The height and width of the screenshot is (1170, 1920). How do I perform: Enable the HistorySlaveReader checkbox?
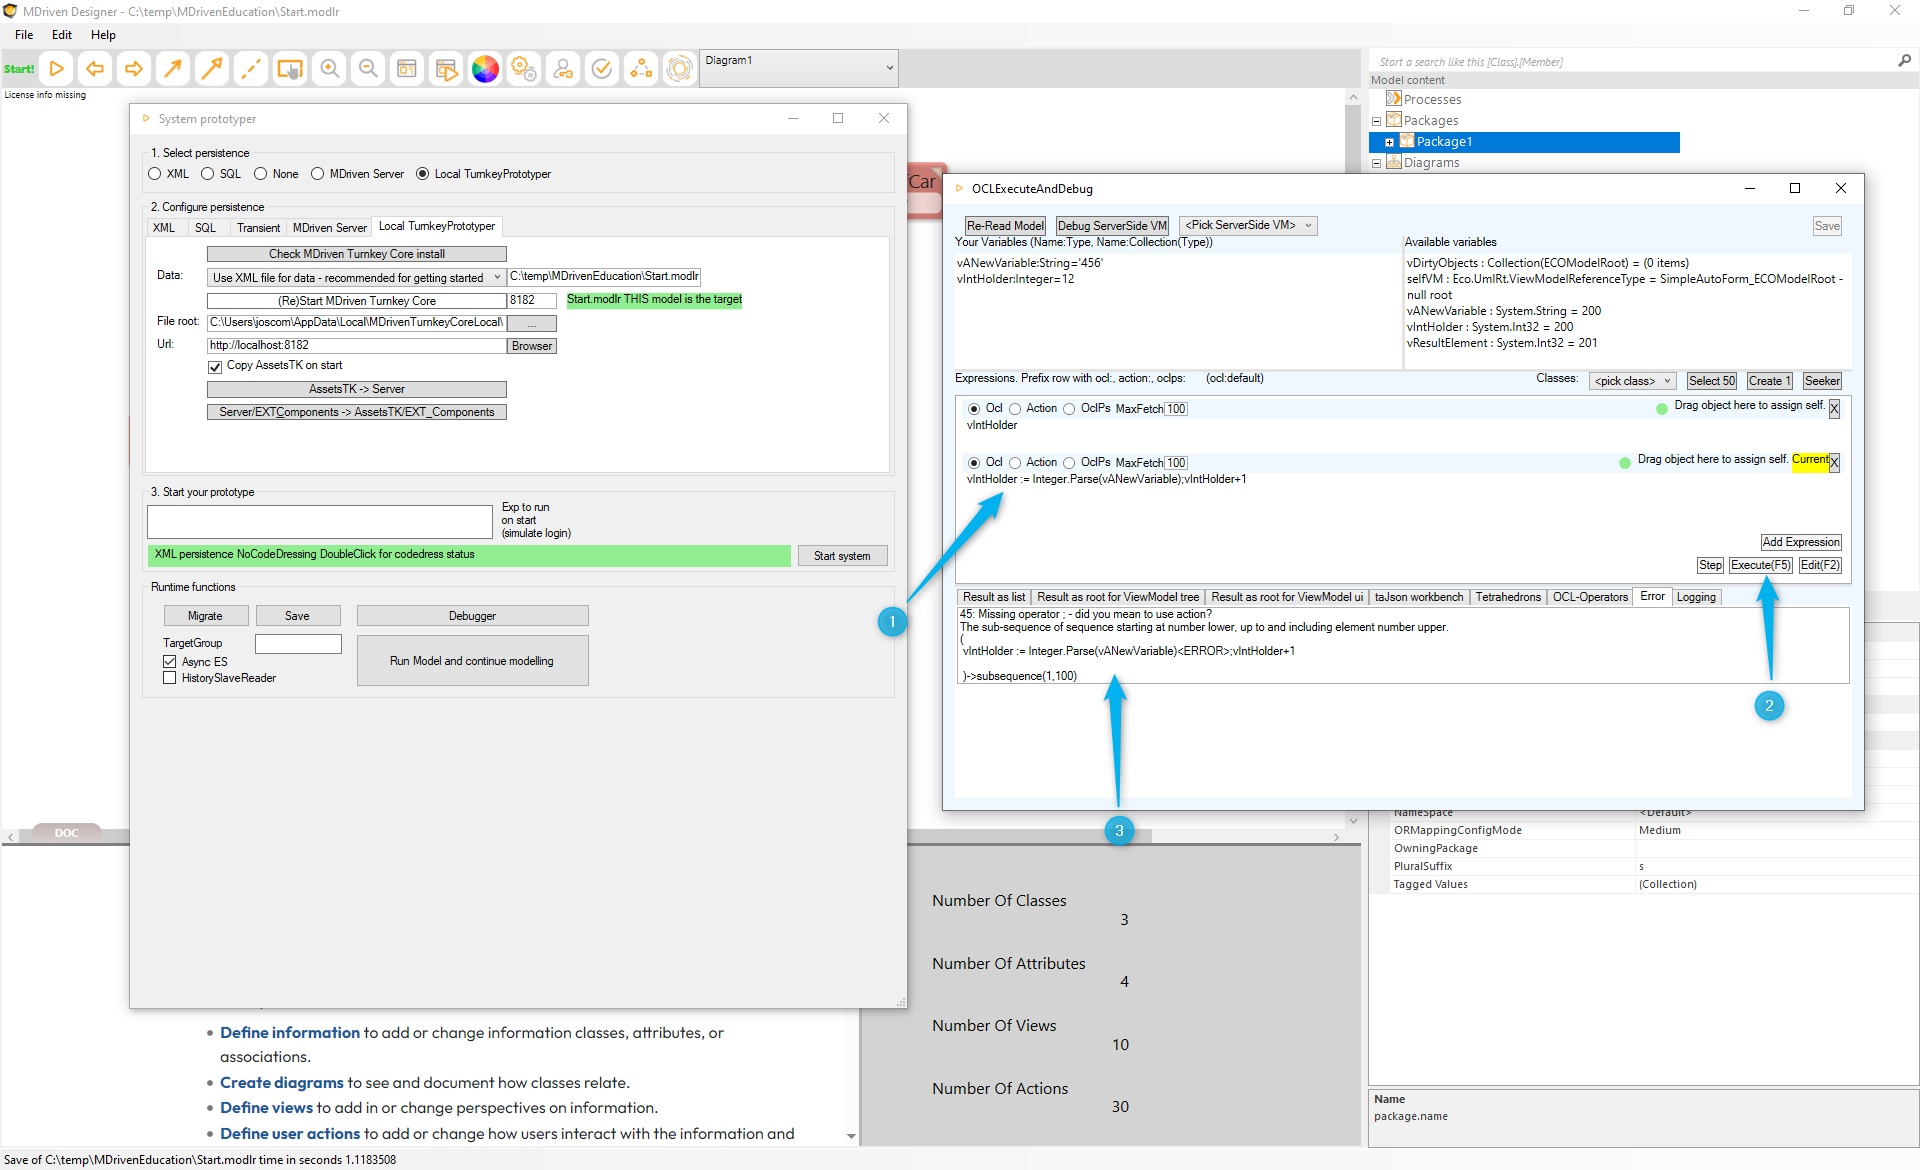[x=170, y=678]
